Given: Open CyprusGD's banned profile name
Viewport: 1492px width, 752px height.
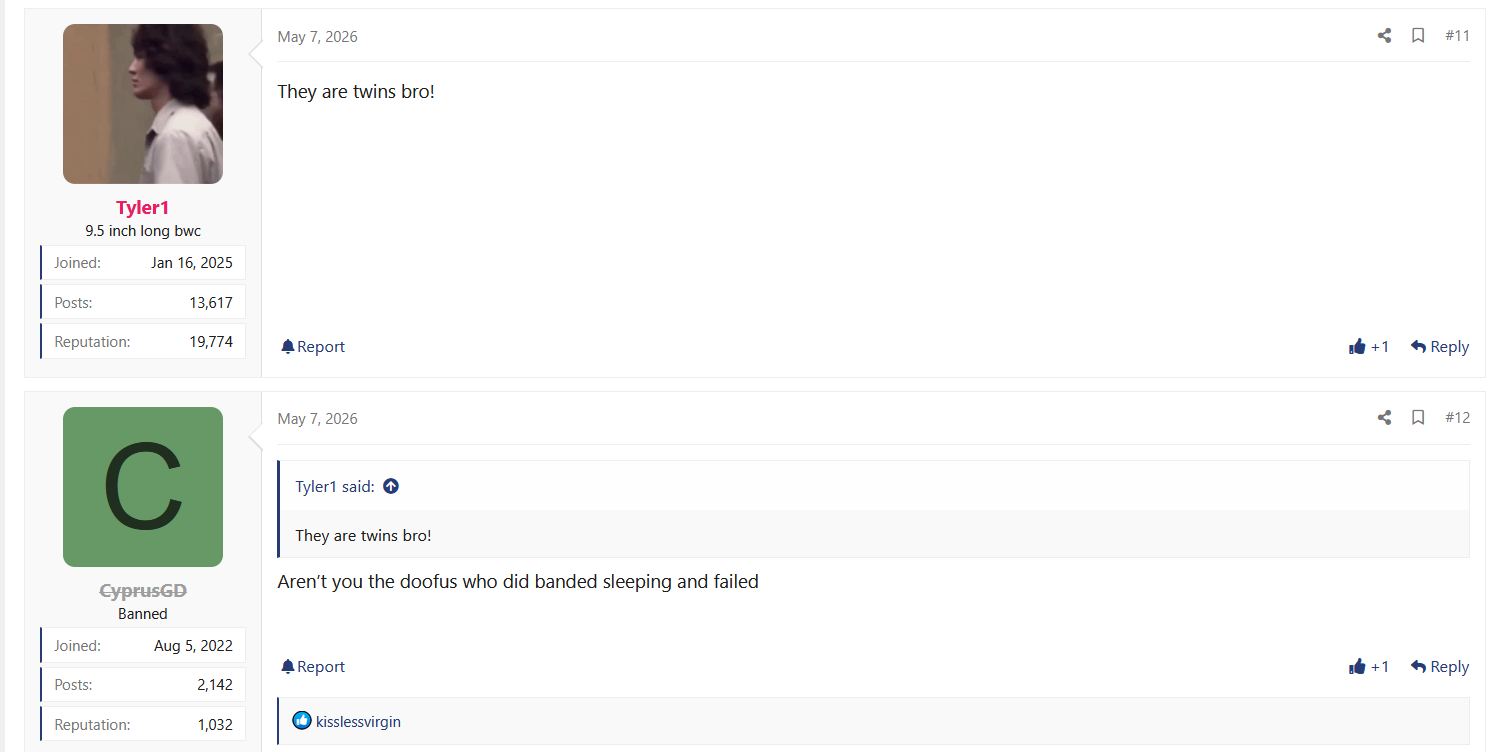Looking at the screenshot, I should [x=143, y=591].
